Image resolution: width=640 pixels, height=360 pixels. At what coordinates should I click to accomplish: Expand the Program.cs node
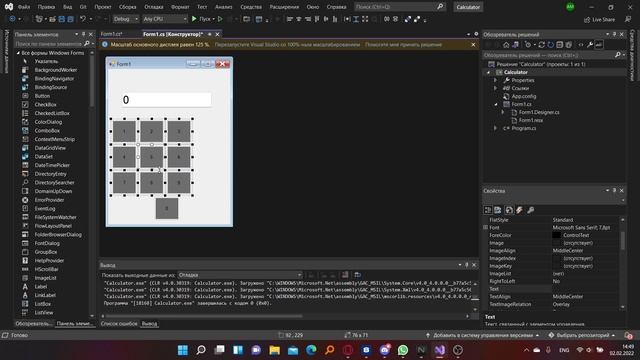pos(496,128)
